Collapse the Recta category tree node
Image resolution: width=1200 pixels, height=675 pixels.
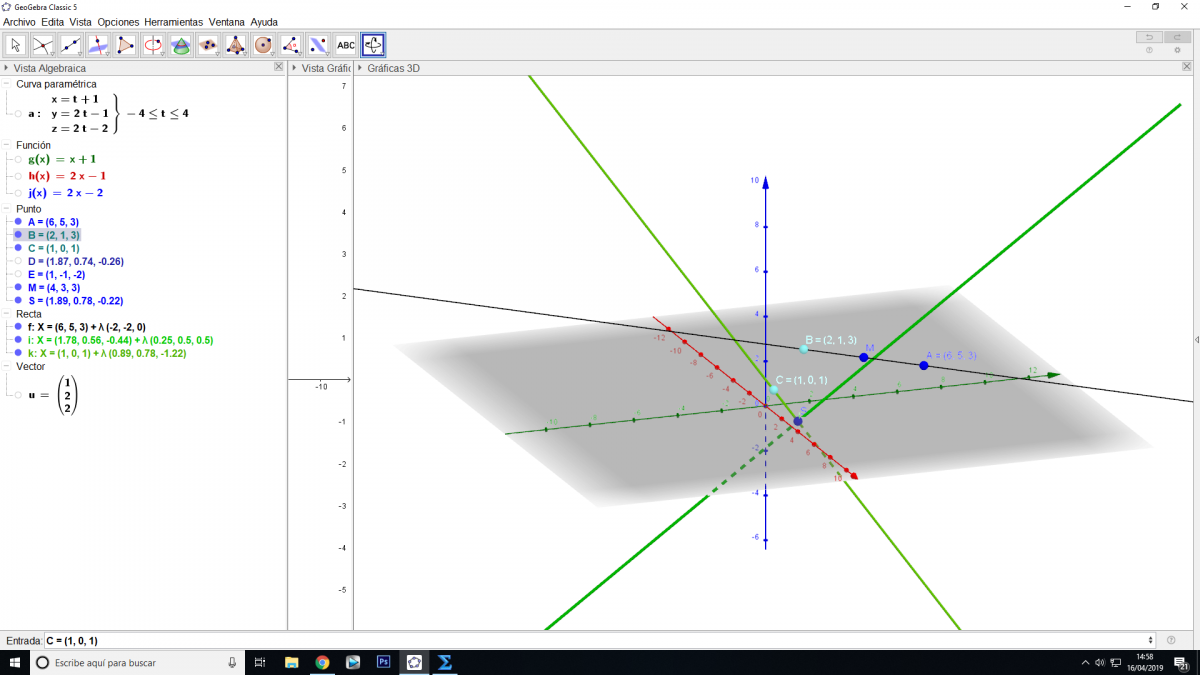pyautogui.click(x=8, y=314)
